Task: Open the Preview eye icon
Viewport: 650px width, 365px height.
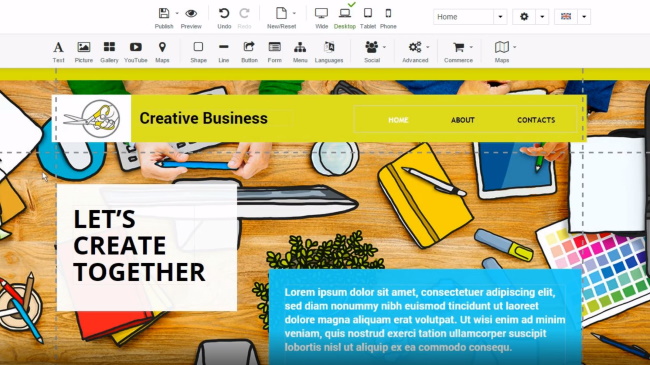Action: click(191, 13)
